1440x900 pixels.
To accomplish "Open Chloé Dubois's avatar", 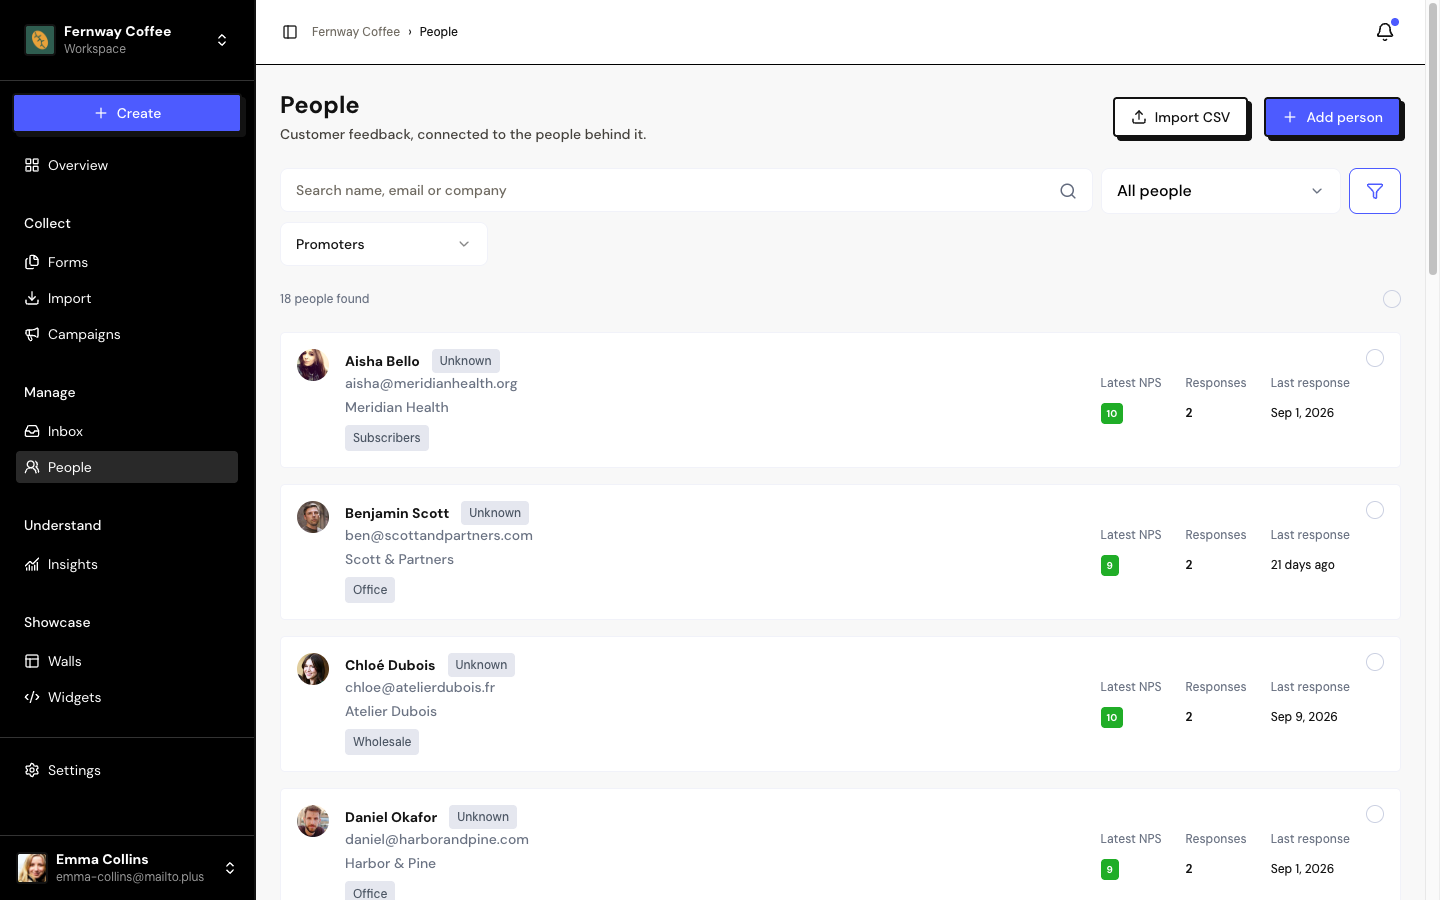I will [313, 669].
